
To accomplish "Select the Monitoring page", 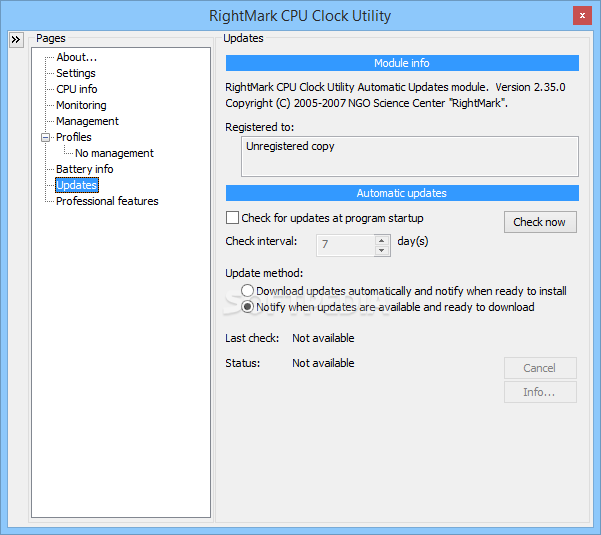I will click(x=81, y=105).
